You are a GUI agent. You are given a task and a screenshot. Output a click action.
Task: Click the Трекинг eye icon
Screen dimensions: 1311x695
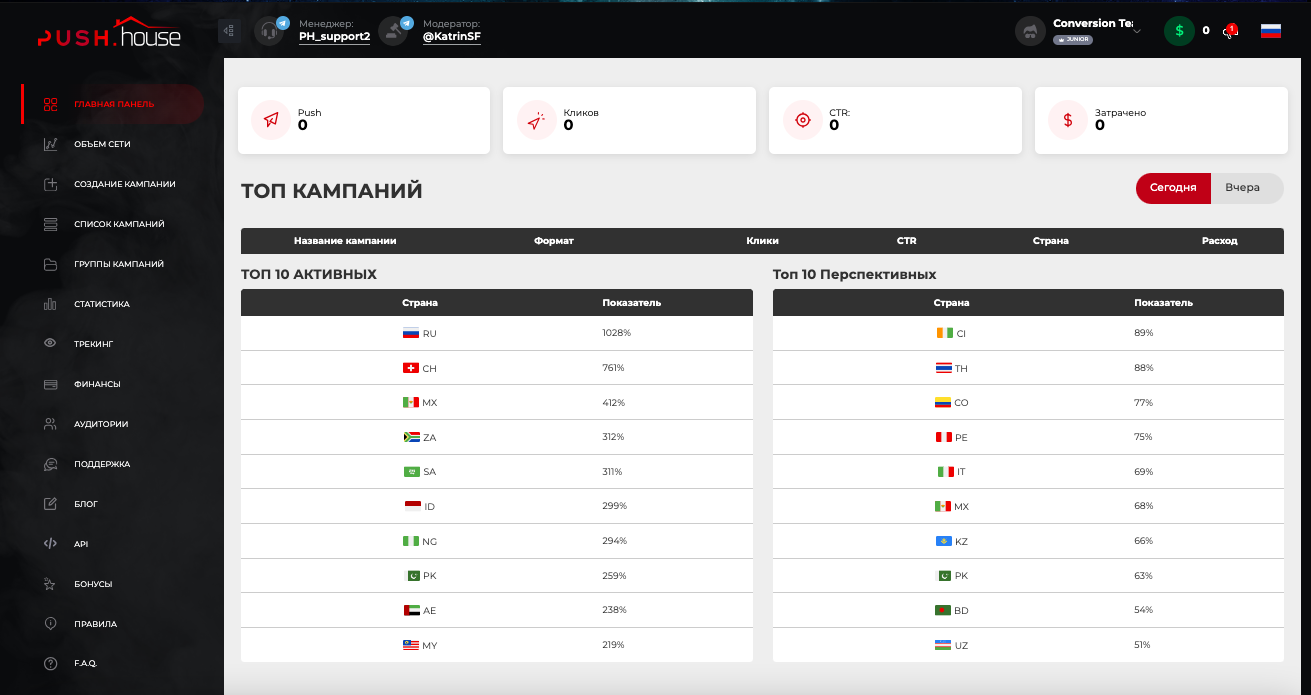(x=50, y=344)
